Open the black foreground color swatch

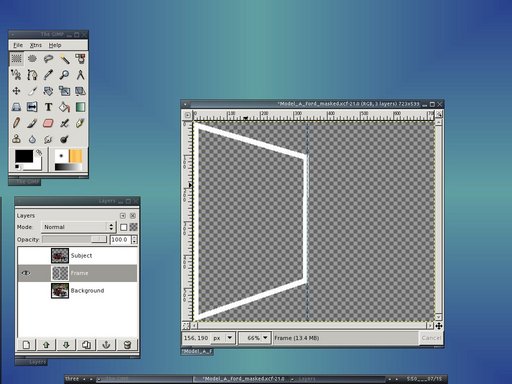tap(24, 156)
